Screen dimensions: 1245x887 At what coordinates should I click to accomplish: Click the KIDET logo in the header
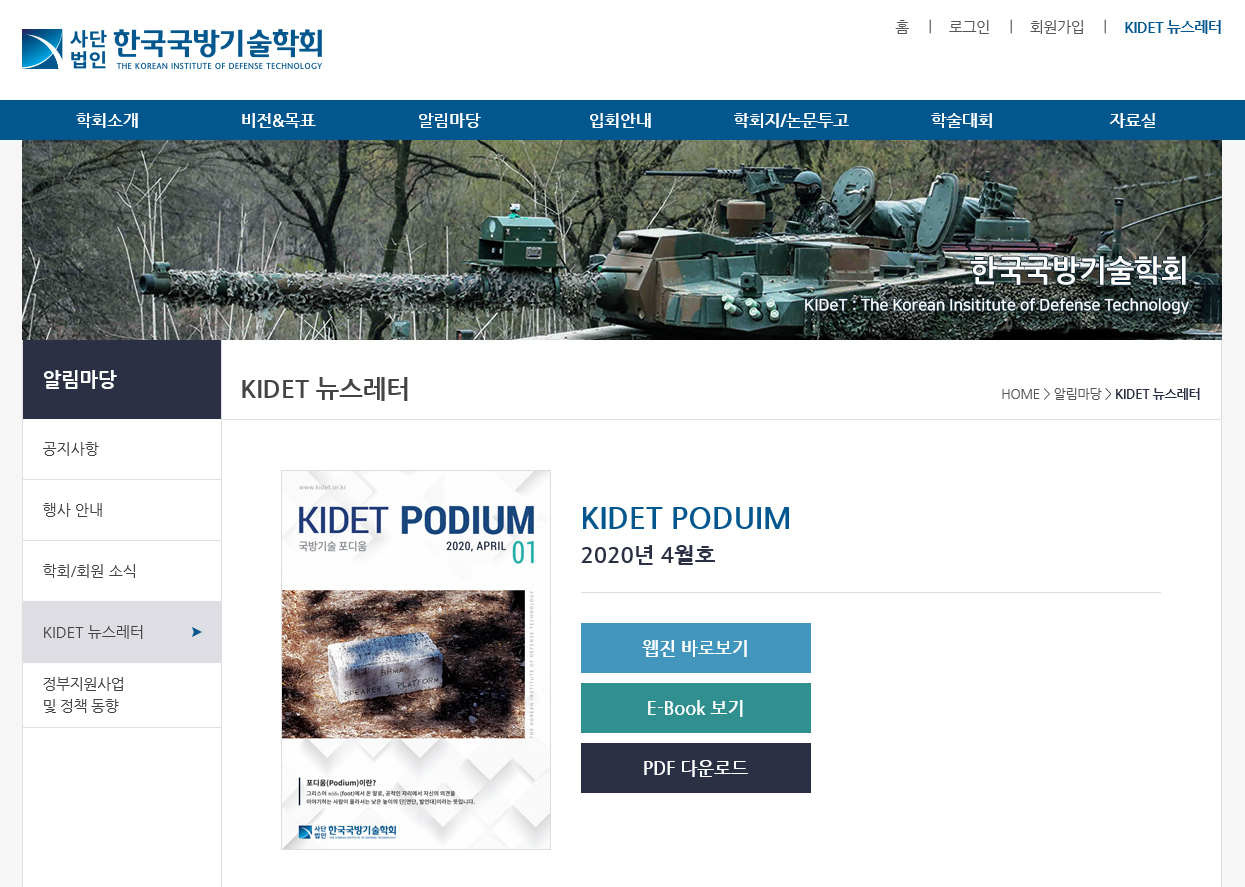pyautogui.click(x=172, y=49)
